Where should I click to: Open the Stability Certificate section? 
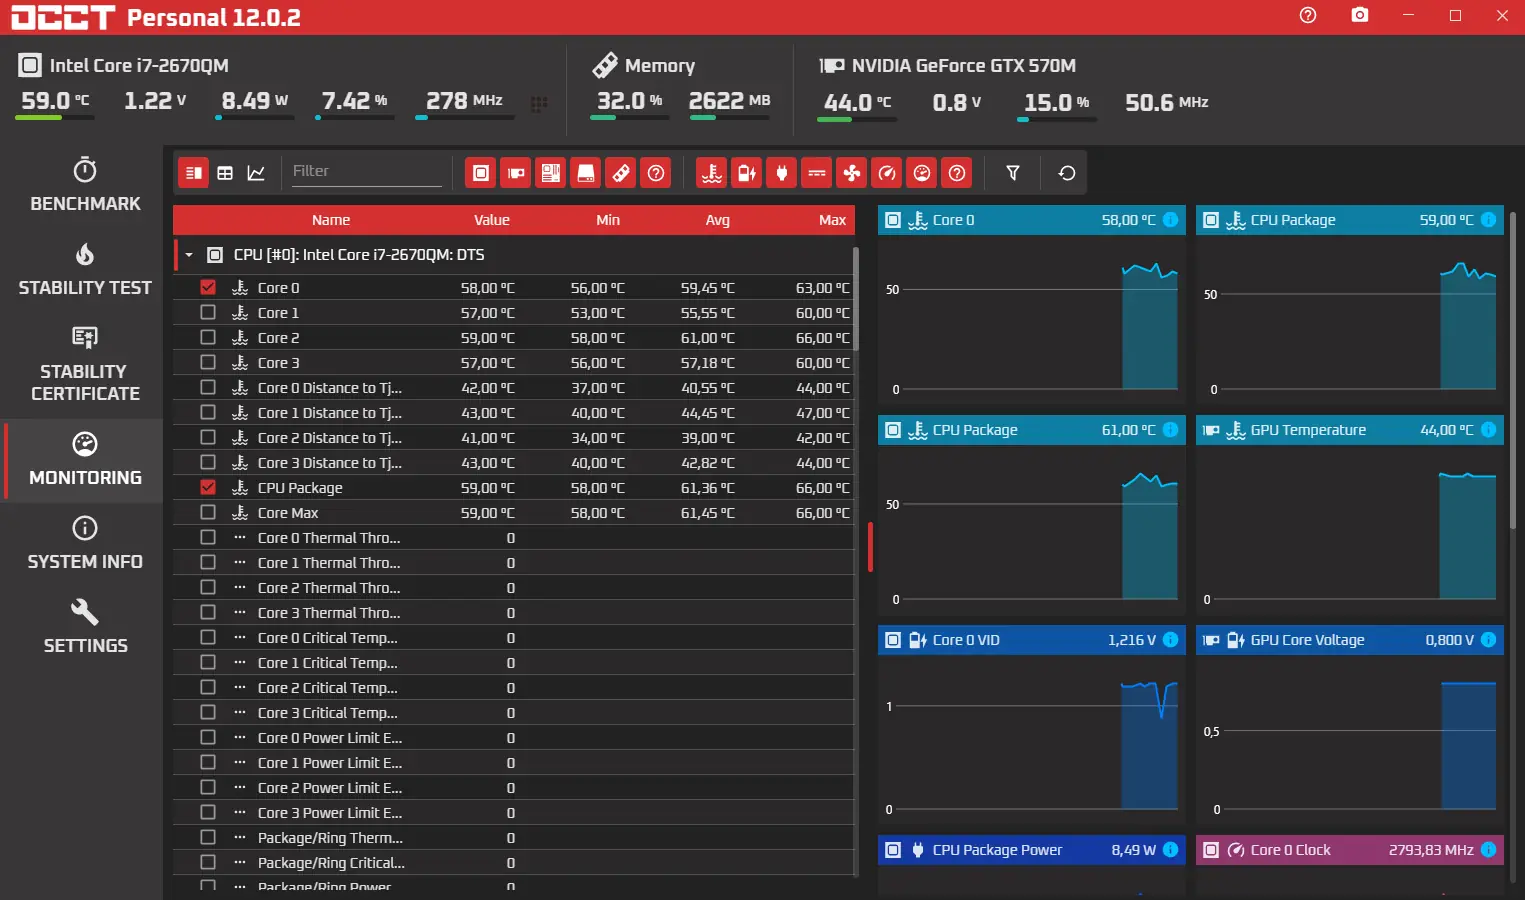click(x=85, y=364)
